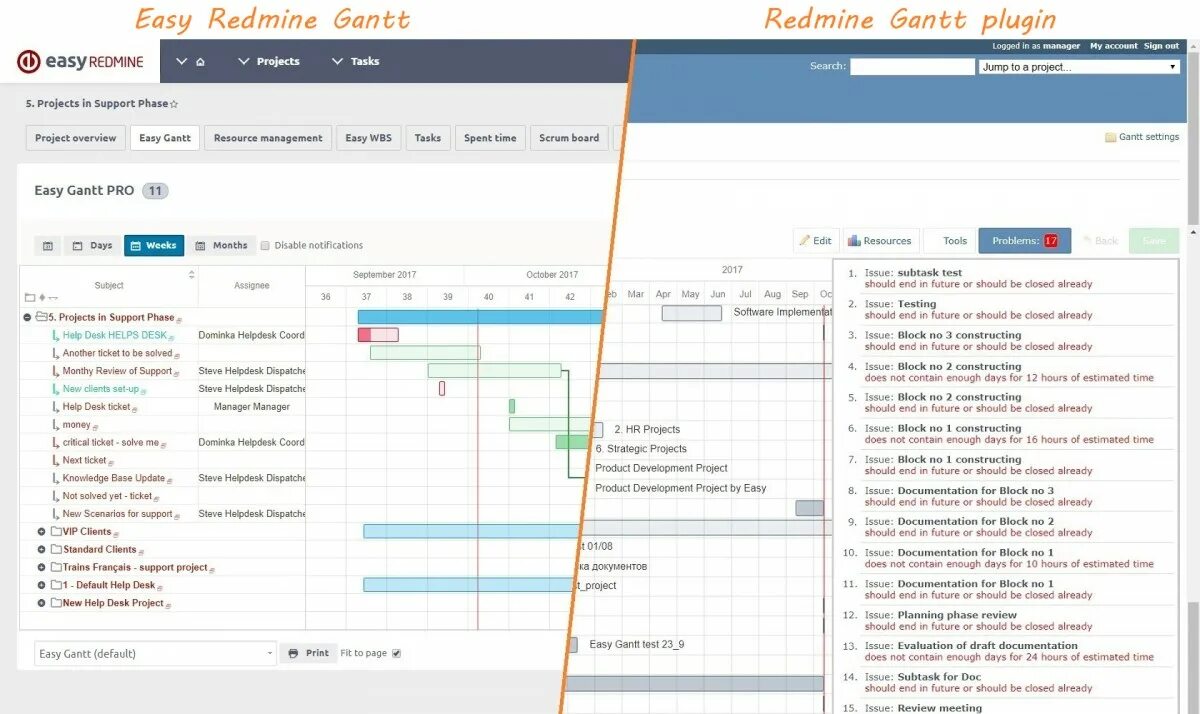Click the 'Easy Gantt test 23_9' label

point(637,645)
